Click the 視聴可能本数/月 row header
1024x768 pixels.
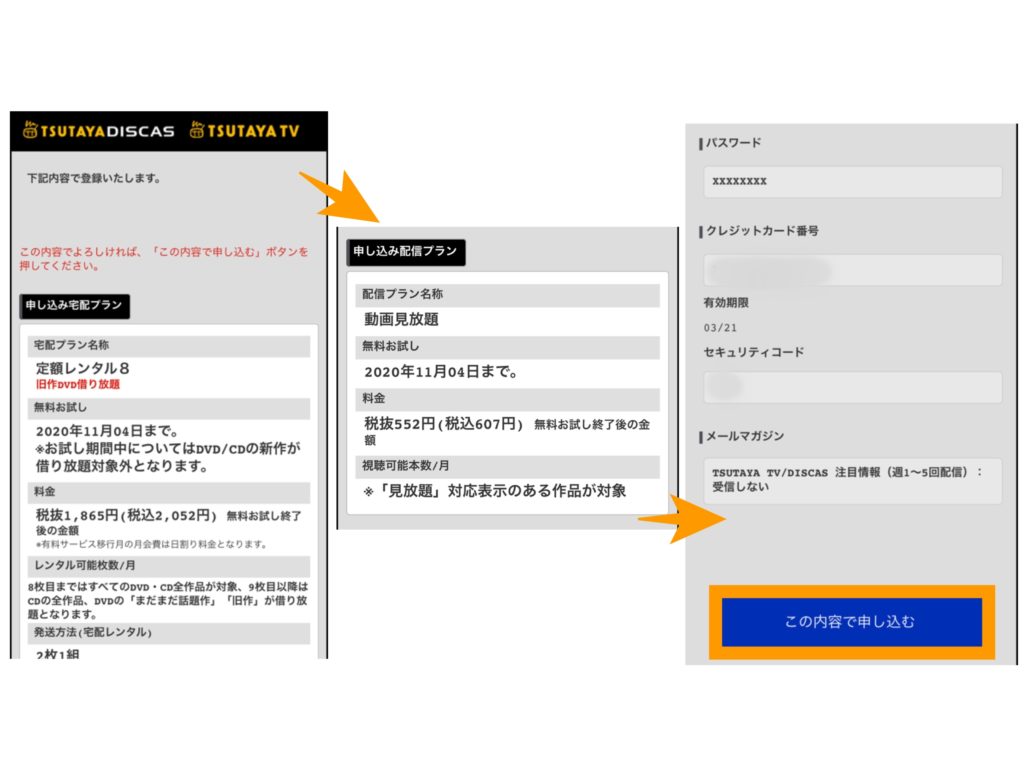pos(507,466)
